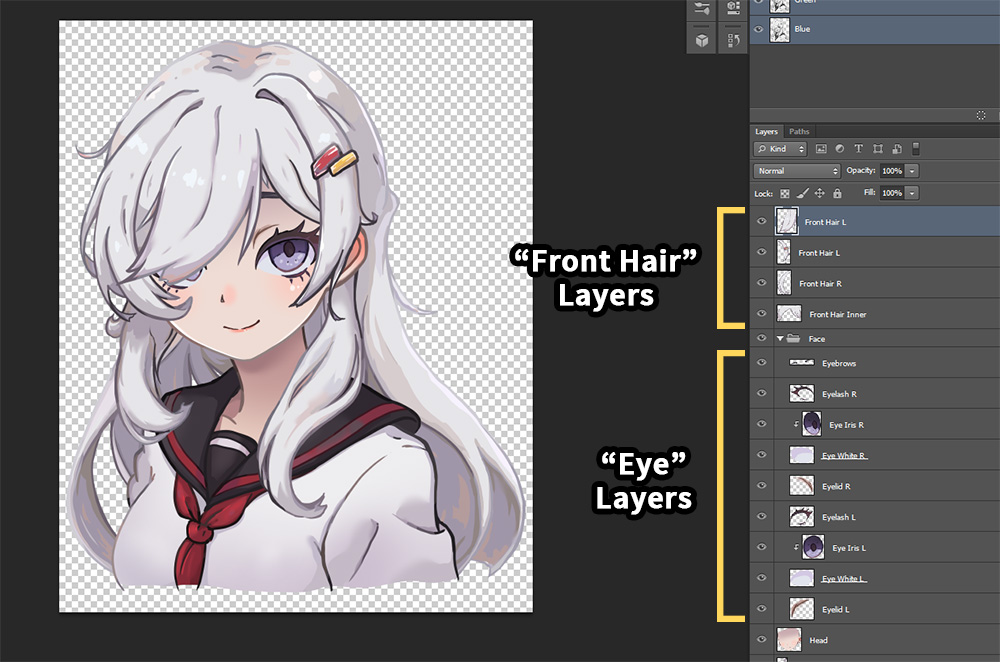Click the Eyebrows layer thumbnail
This screenshot has height=662, width=1000.
tap(802, 362)
